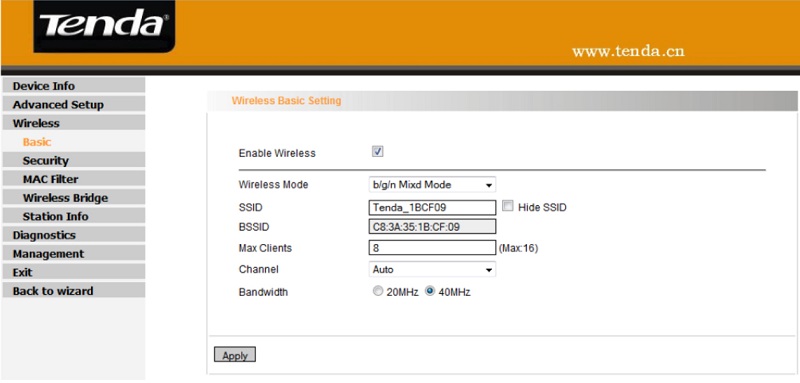800x383 pixels.
Task: Go to the Security submenu
Action: [x=73, y=160]
